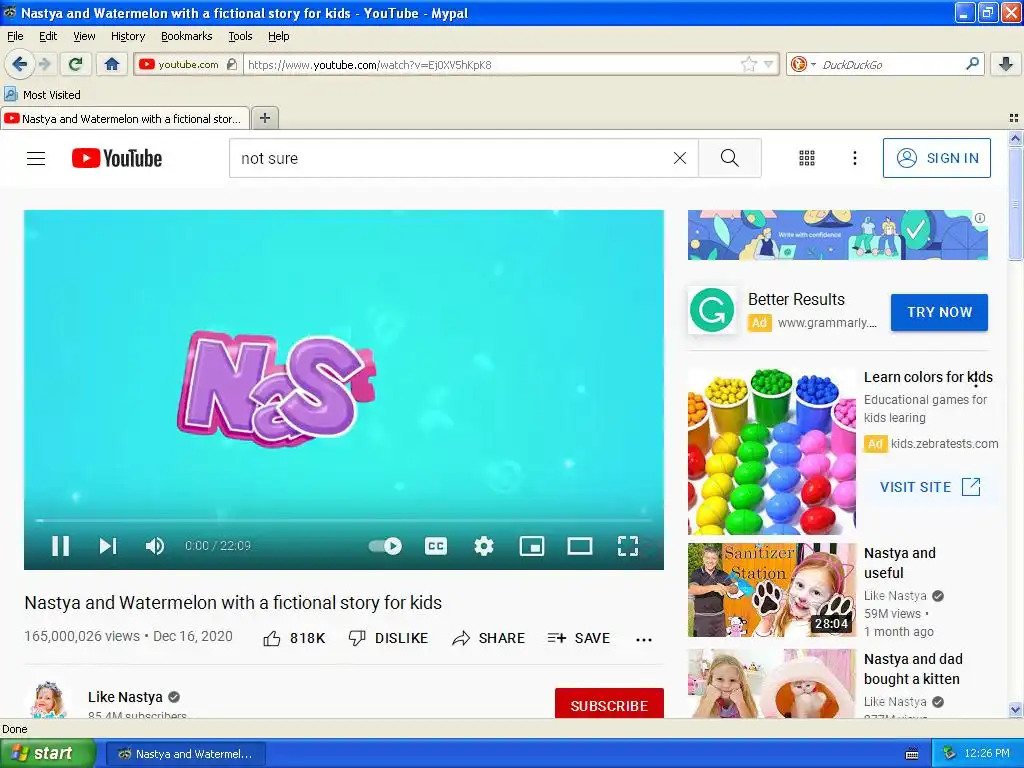Open the on-screen keyboard tray icon
The height and width of the screenshot is (768, 1024).
point(912,754)
